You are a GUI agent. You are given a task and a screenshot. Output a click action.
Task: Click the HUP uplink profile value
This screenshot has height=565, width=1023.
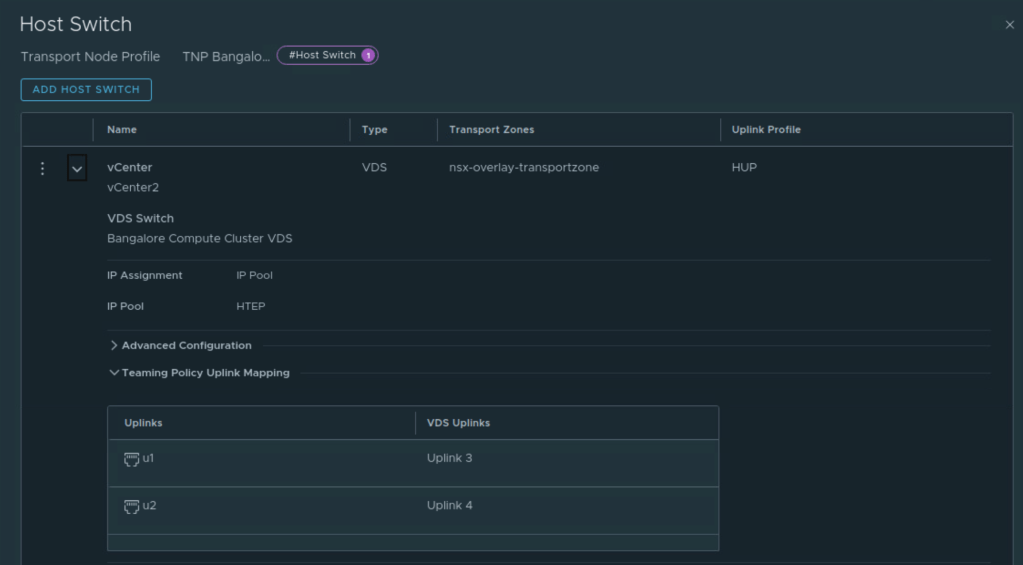[x=744, y=168]
